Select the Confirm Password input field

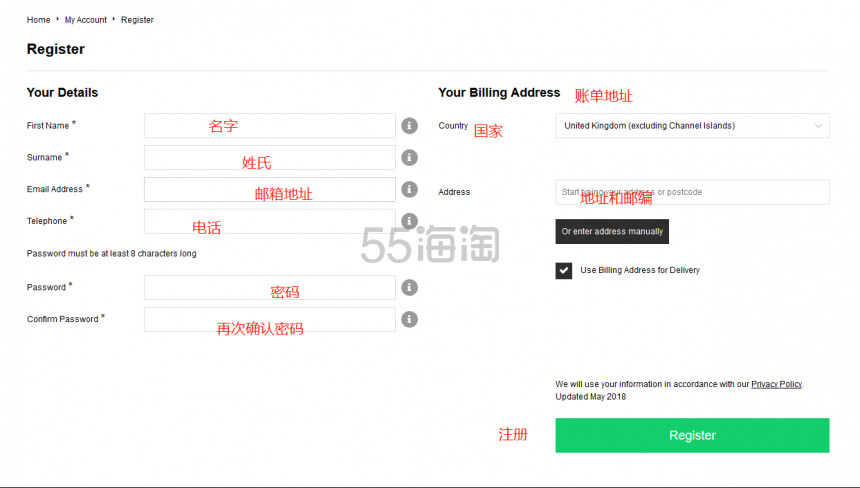(270, 319)
